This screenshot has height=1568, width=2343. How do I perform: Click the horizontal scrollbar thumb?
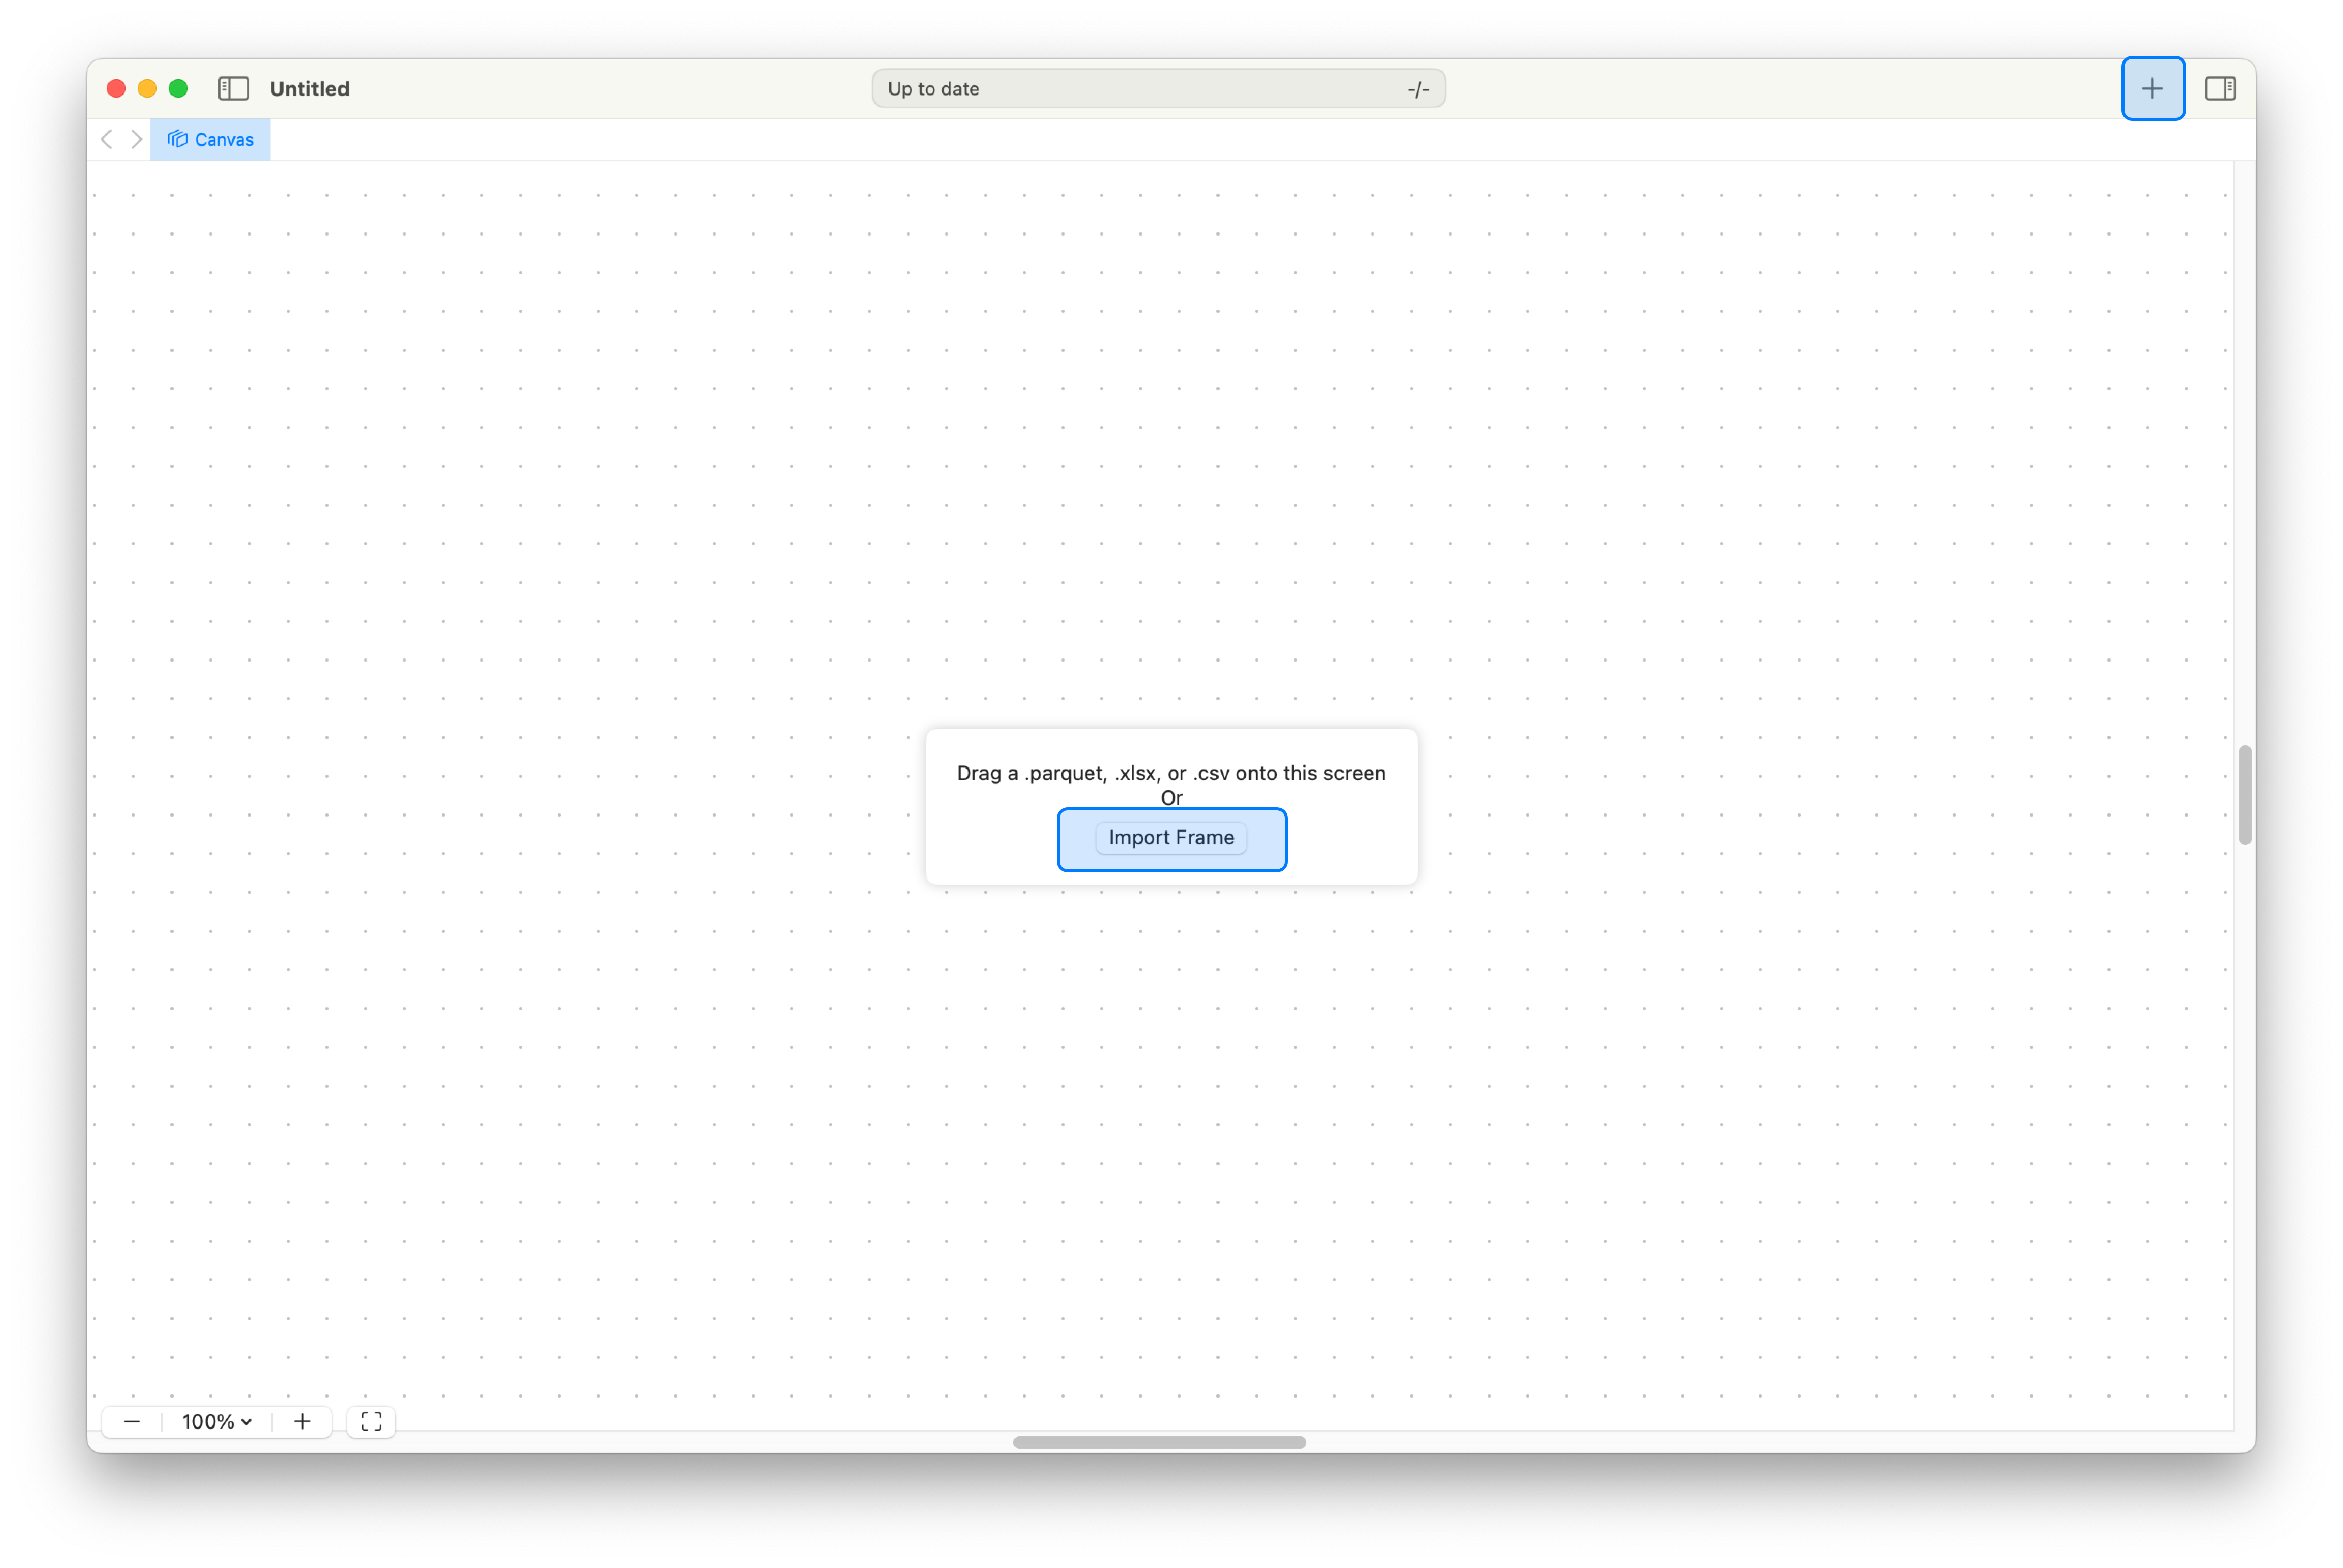(1159, 1442)
